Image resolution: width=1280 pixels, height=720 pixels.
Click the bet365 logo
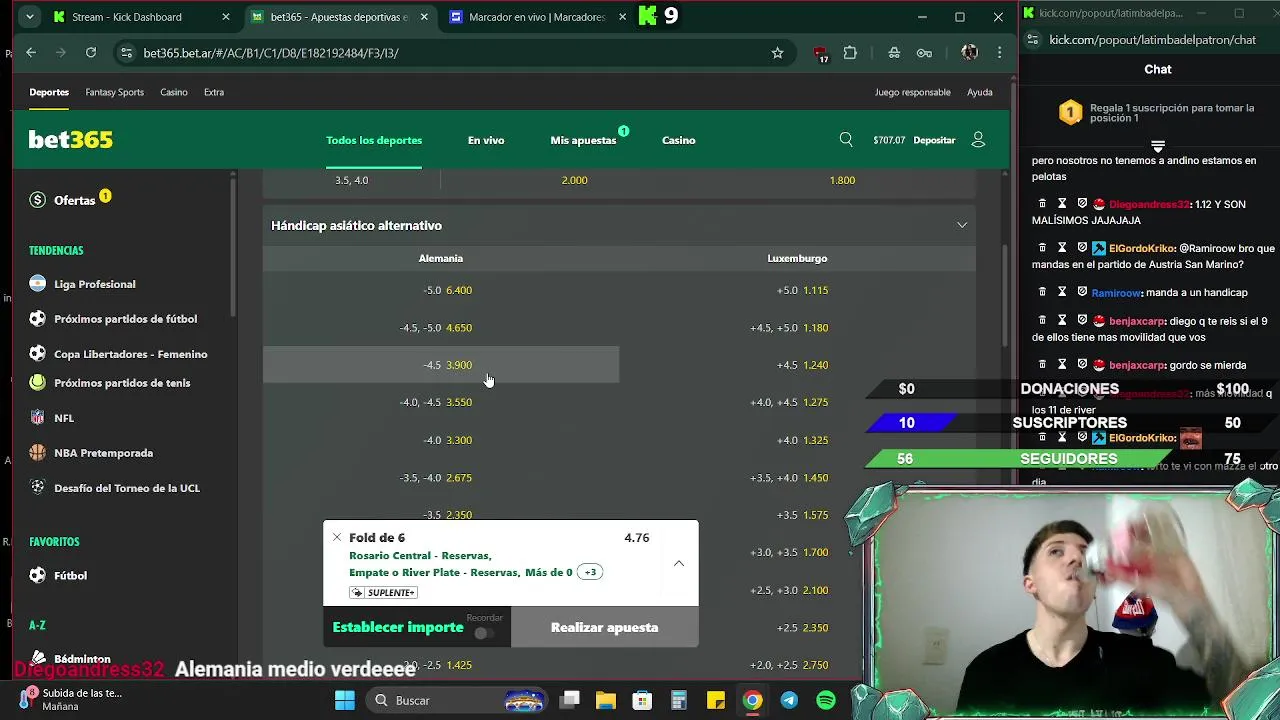coord(70,140)
